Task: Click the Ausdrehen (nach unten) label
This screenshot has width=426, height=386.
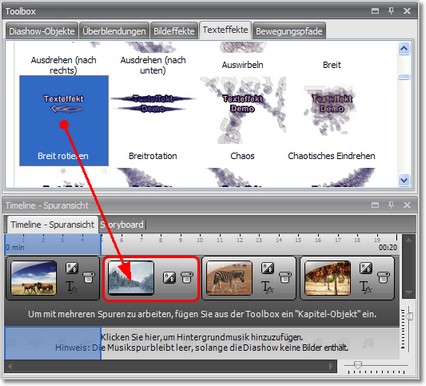Action: point(153,65)
